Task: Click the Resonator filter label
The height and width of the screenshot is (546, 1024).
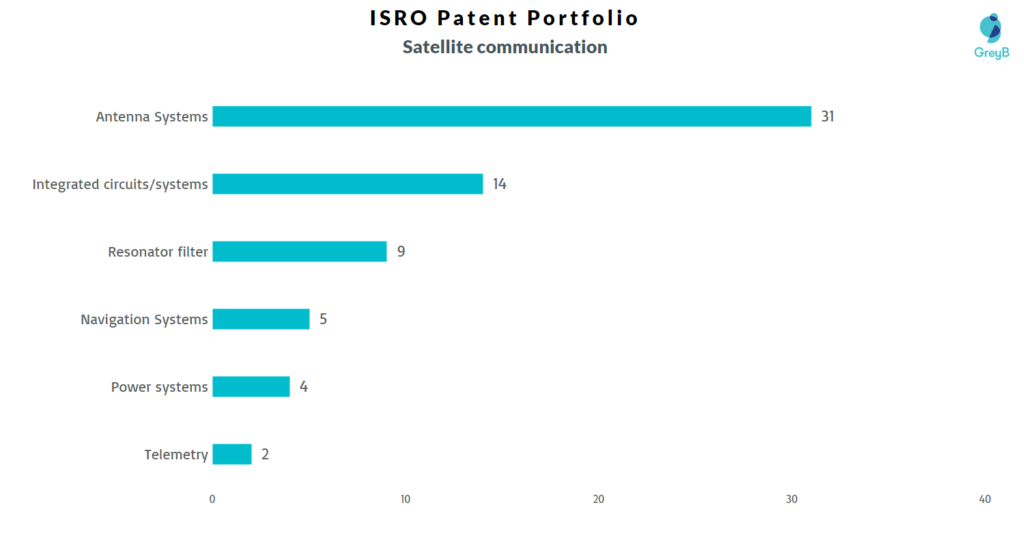Action: pyautogui.click(x=157, y=252)
